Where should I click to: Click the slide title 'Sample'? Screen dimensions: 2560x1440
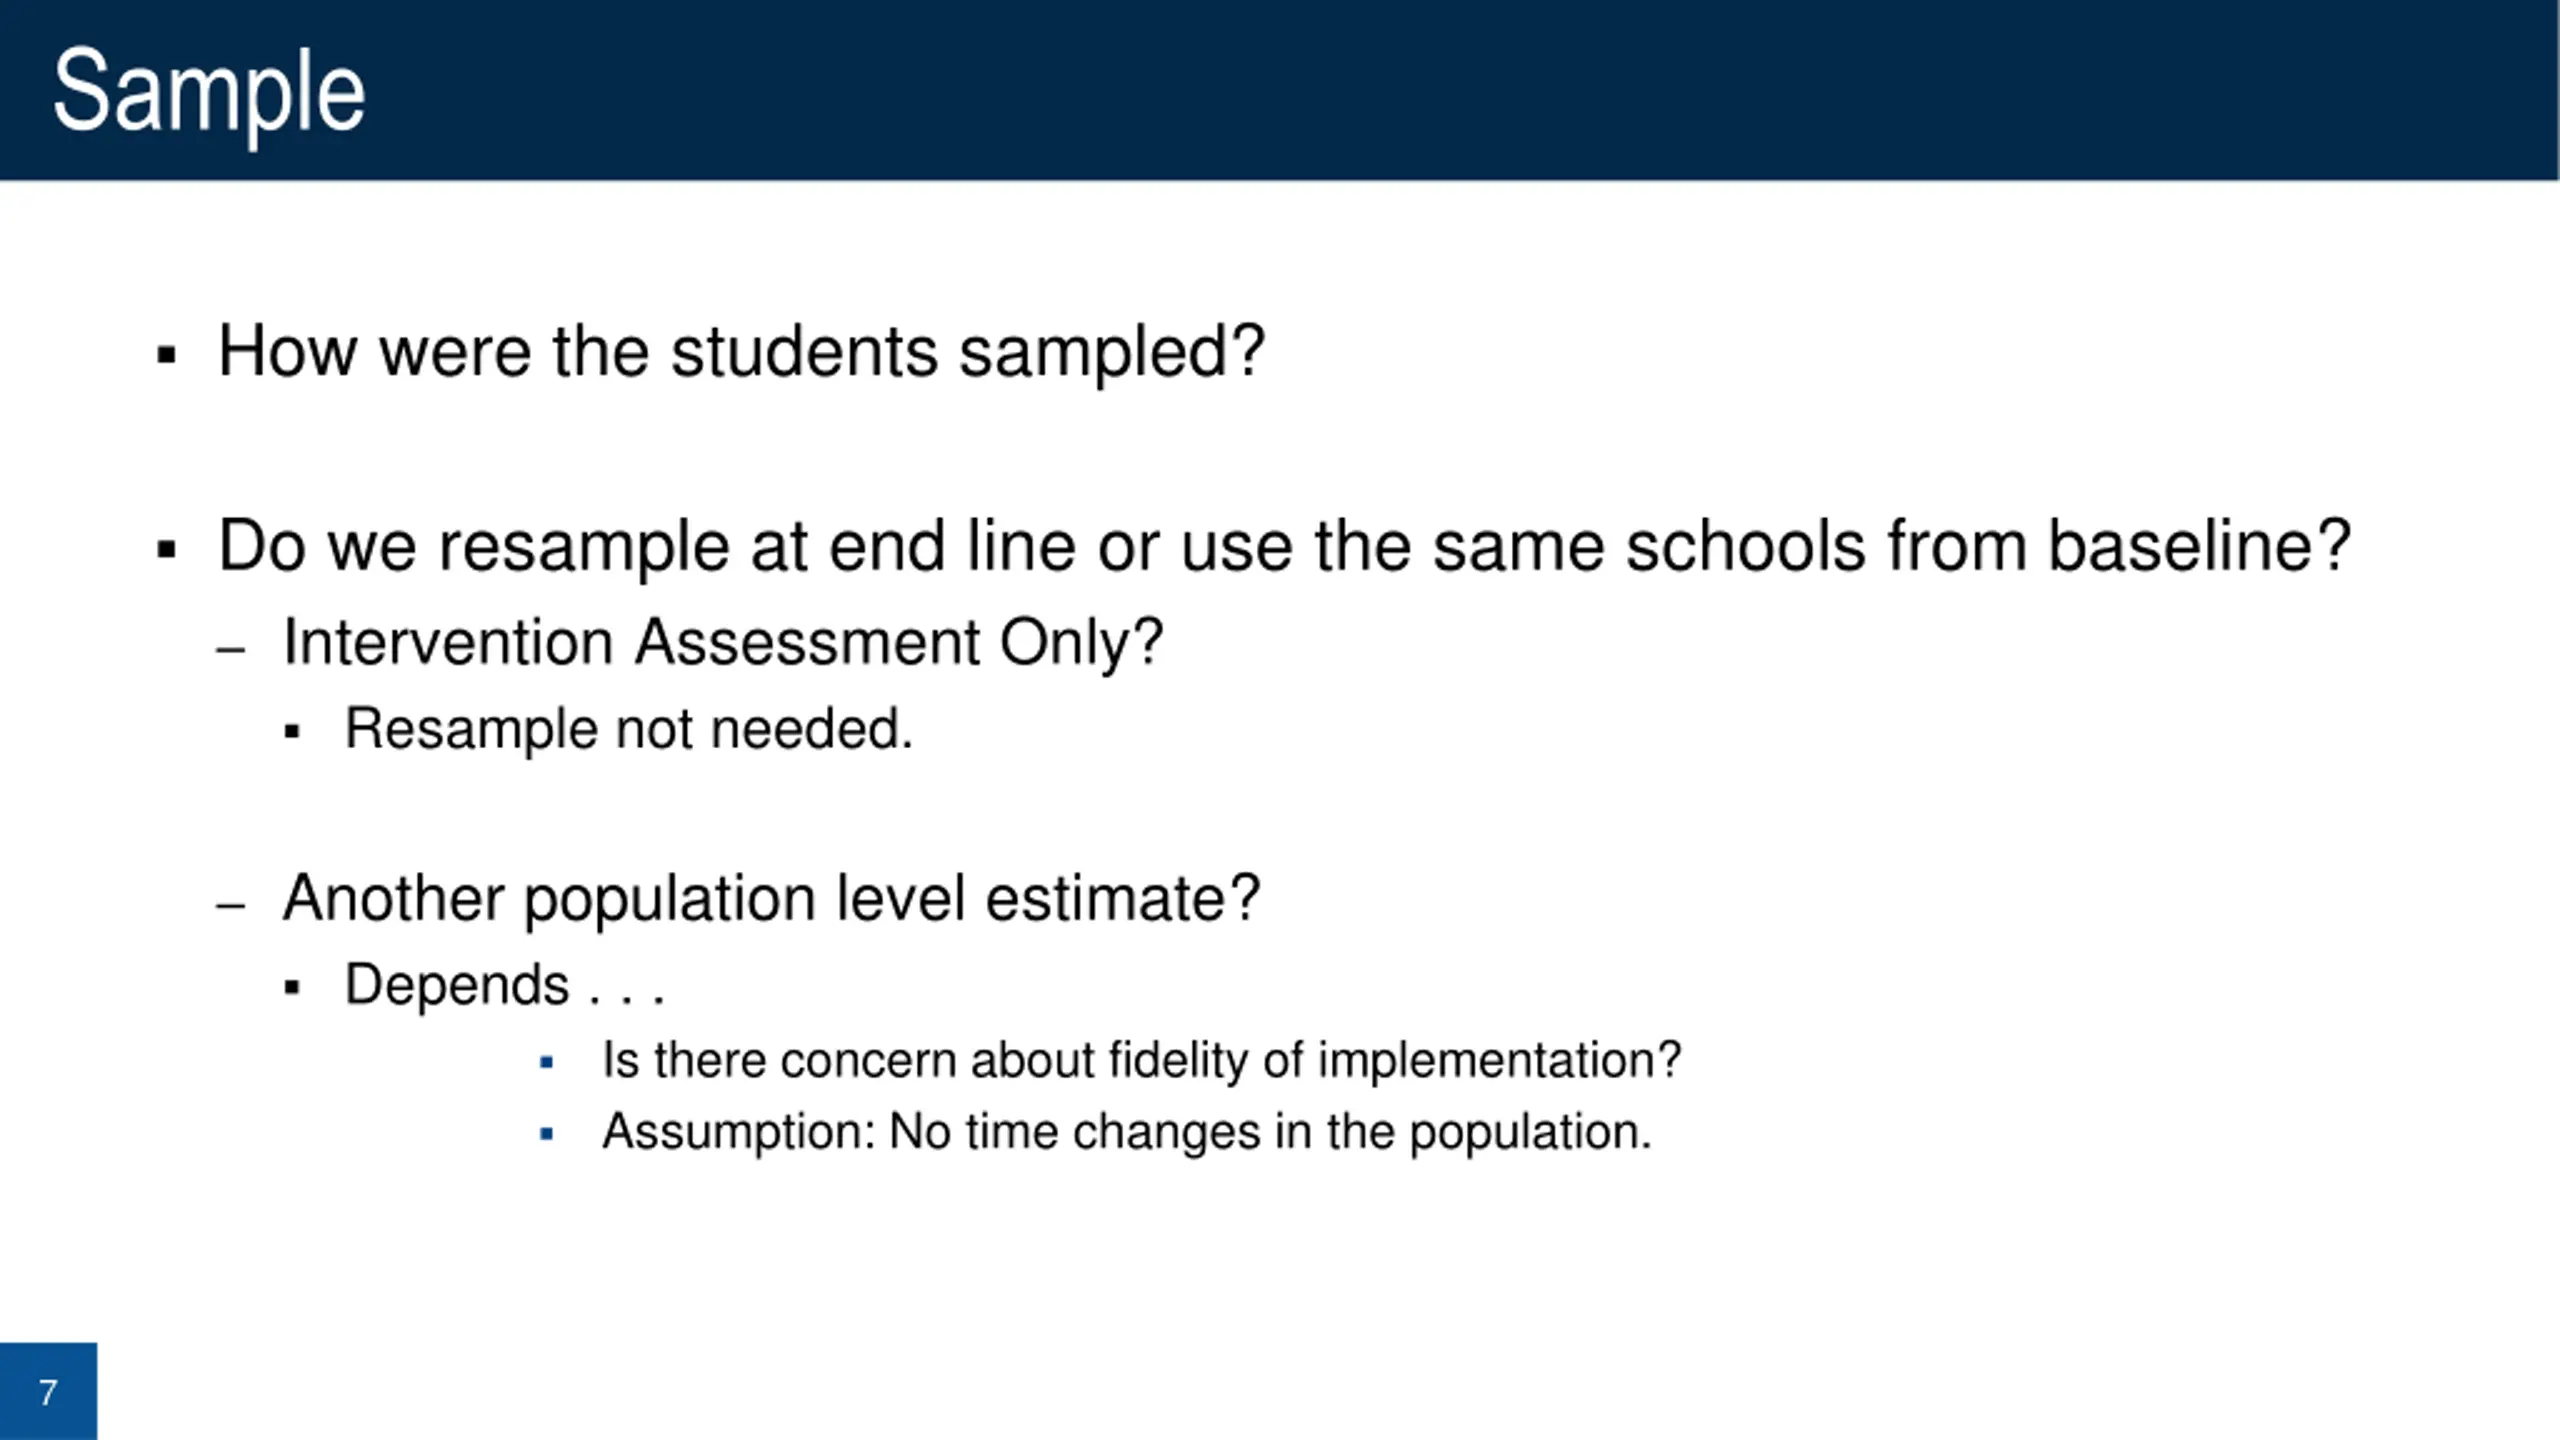209,93
